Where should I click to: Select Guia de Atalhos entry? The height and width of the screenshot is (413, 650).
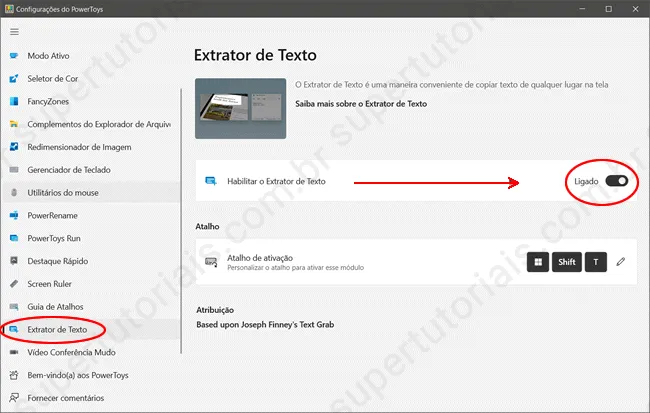55,306
